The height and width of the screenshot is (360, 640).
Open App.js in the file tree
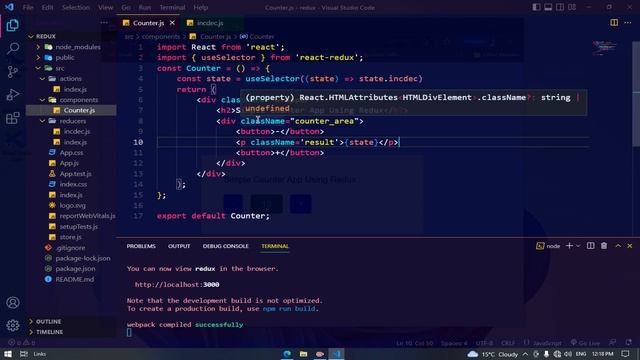tap(69, 163)
